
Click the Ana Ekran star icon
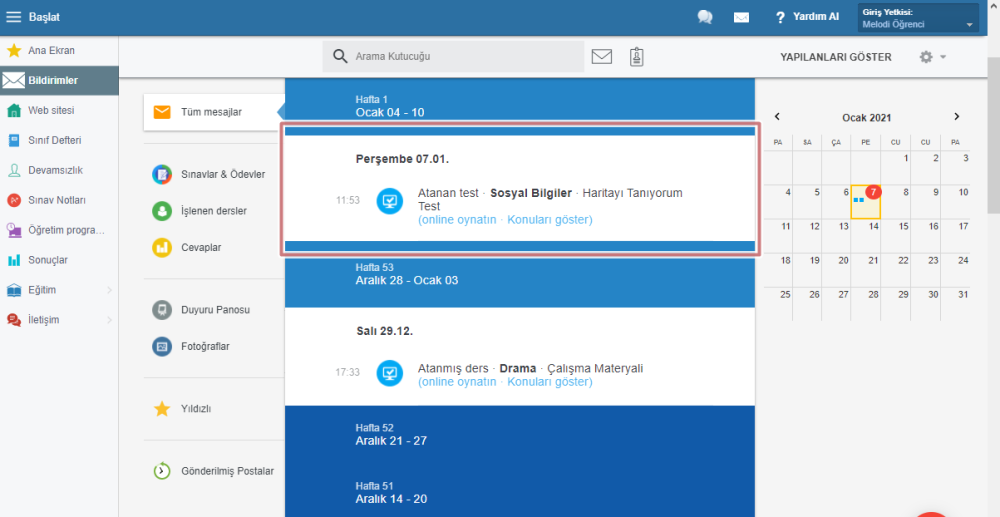click(14, 50)
